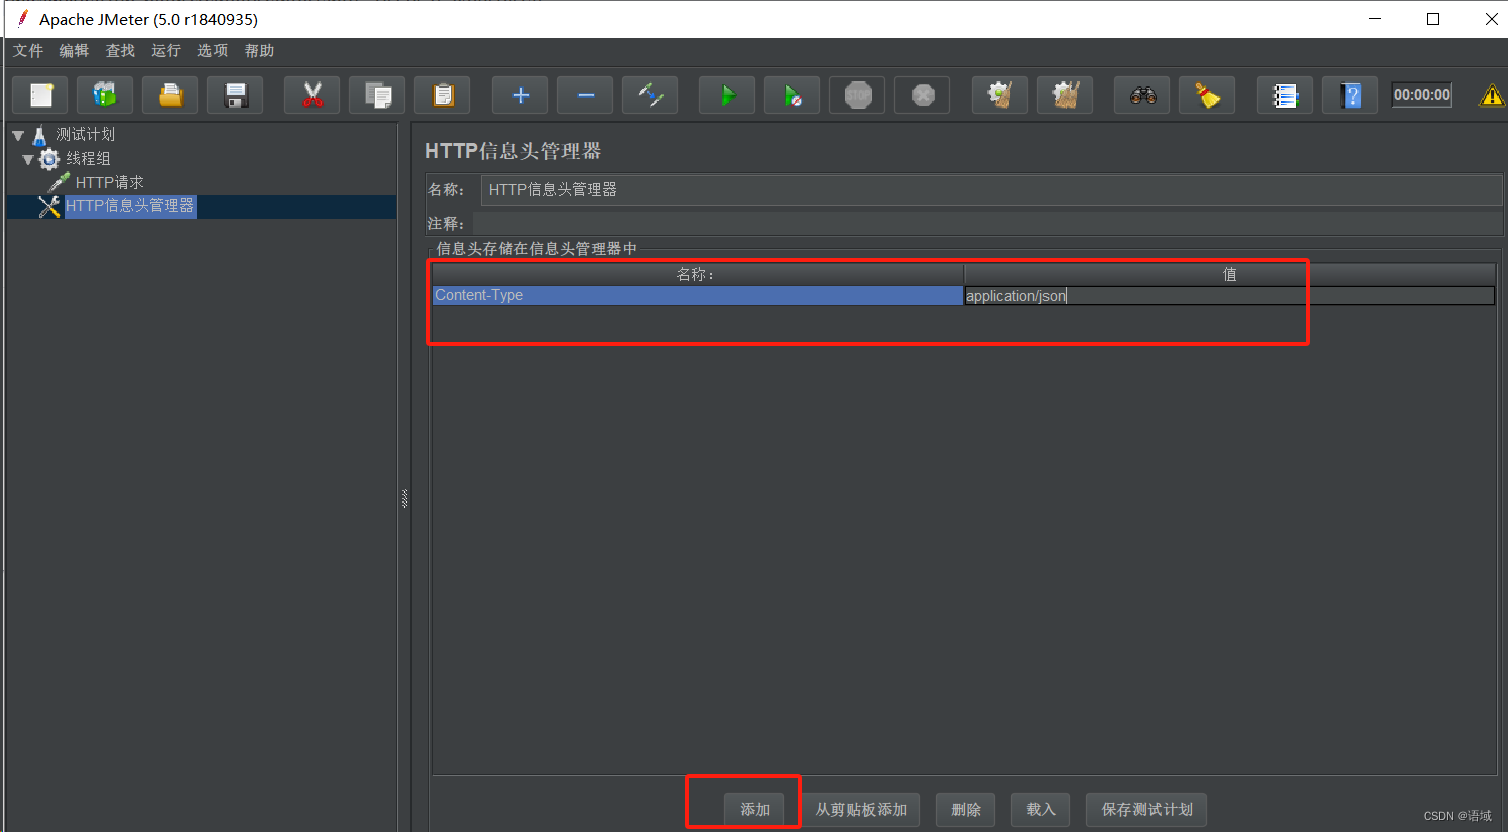Select 测试计划 in the tree

(86, 134)
